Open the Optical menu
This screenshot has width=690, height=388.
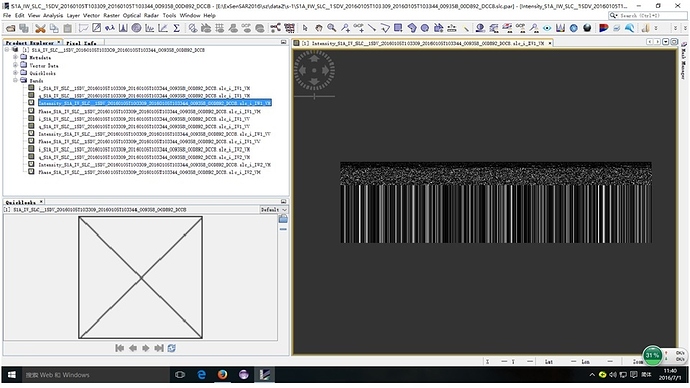[x=132, y=15]
